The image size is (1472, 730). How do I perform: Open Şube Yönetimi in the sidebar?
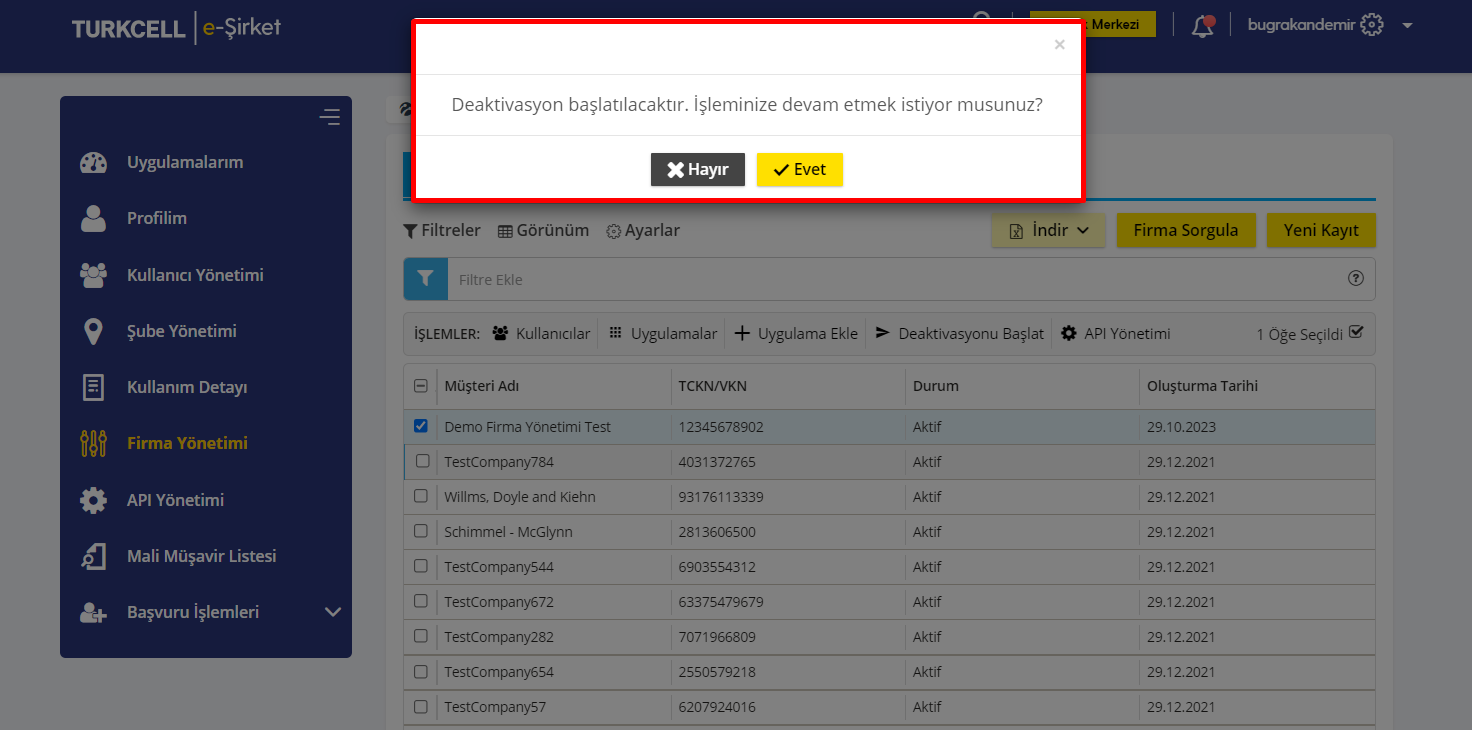(x=182, y=331)
